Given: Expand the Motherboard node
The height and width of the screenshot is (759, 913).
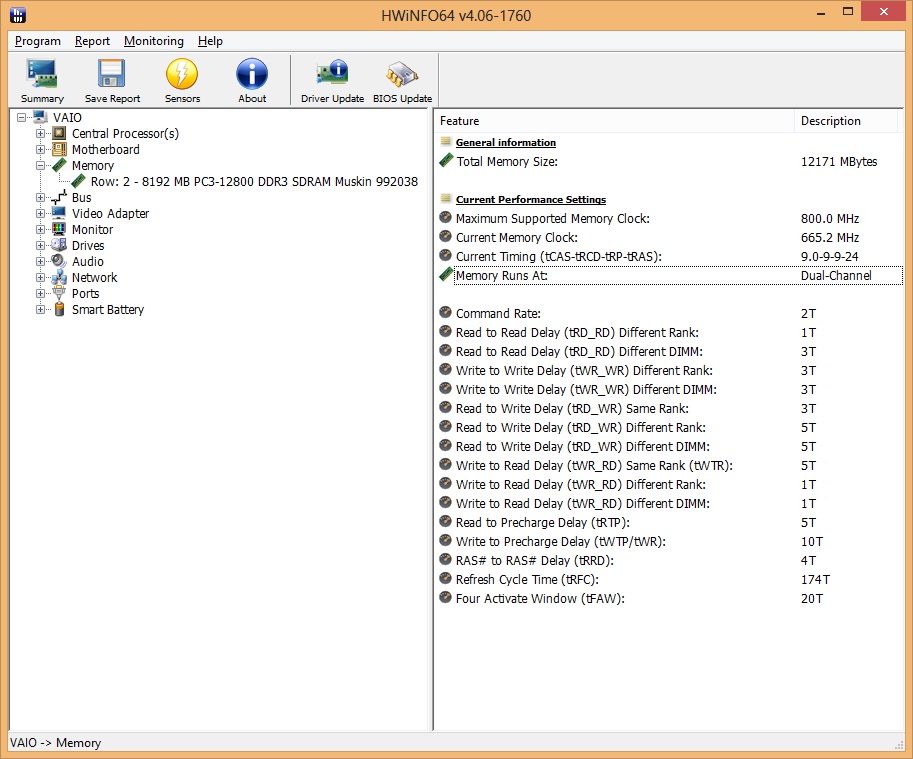Looking at the screenshot, I should pos(40,150).
